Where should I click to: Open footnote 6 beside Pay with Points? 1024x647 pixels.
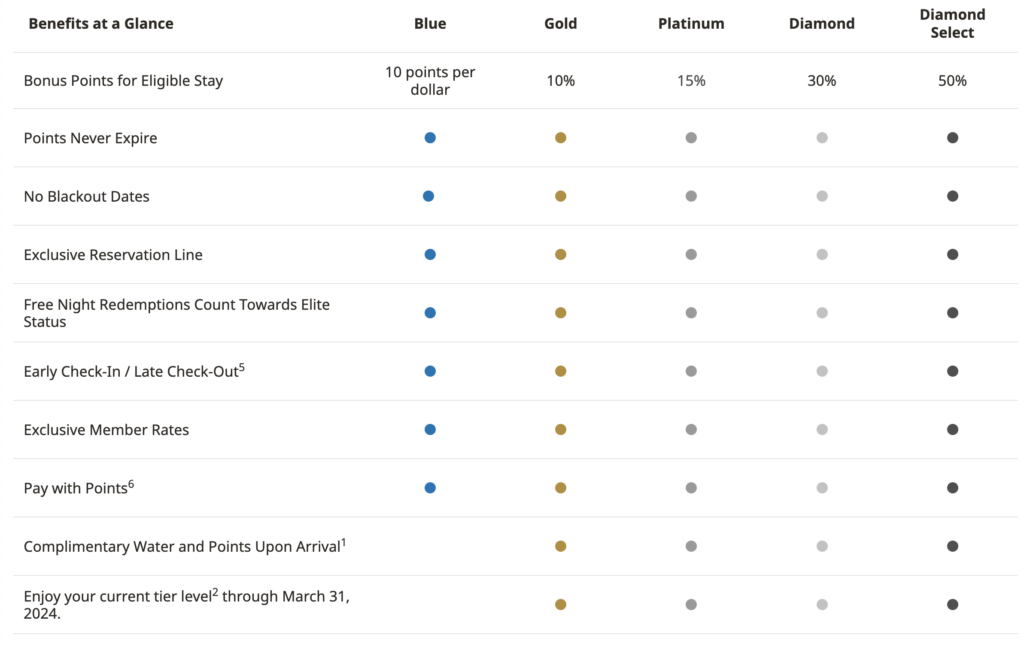pyautogui.click(x=131, y=483)
